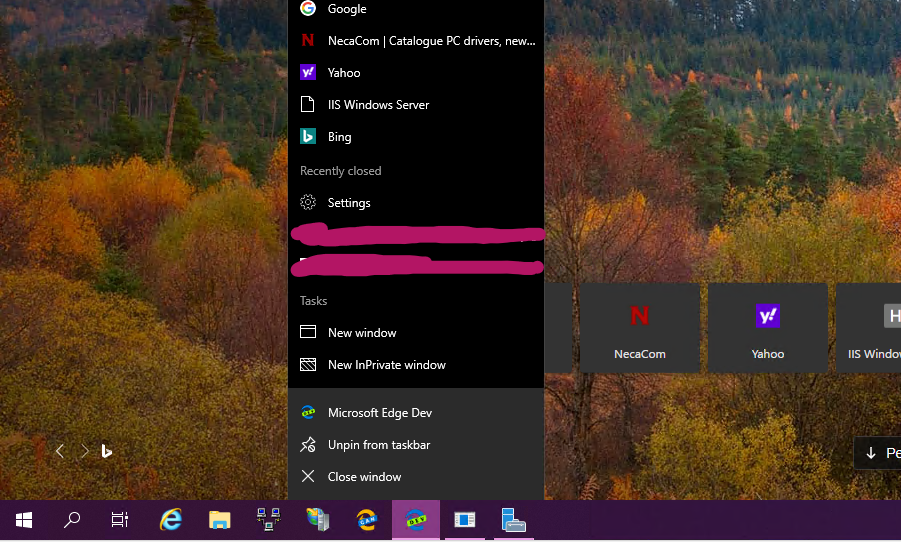901x542 pixels.
Task: Open the blue window panel taskbar app
Action: click(465, 520)
